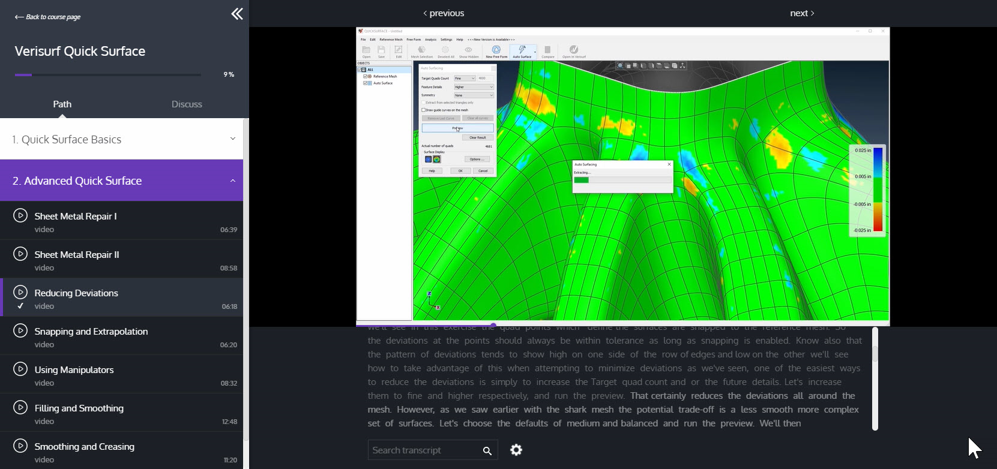The height and width of the screenshot is (469, 997).
Task: Open the Auto Surface toolbar dropdown arrow
Action: (535, 52)
